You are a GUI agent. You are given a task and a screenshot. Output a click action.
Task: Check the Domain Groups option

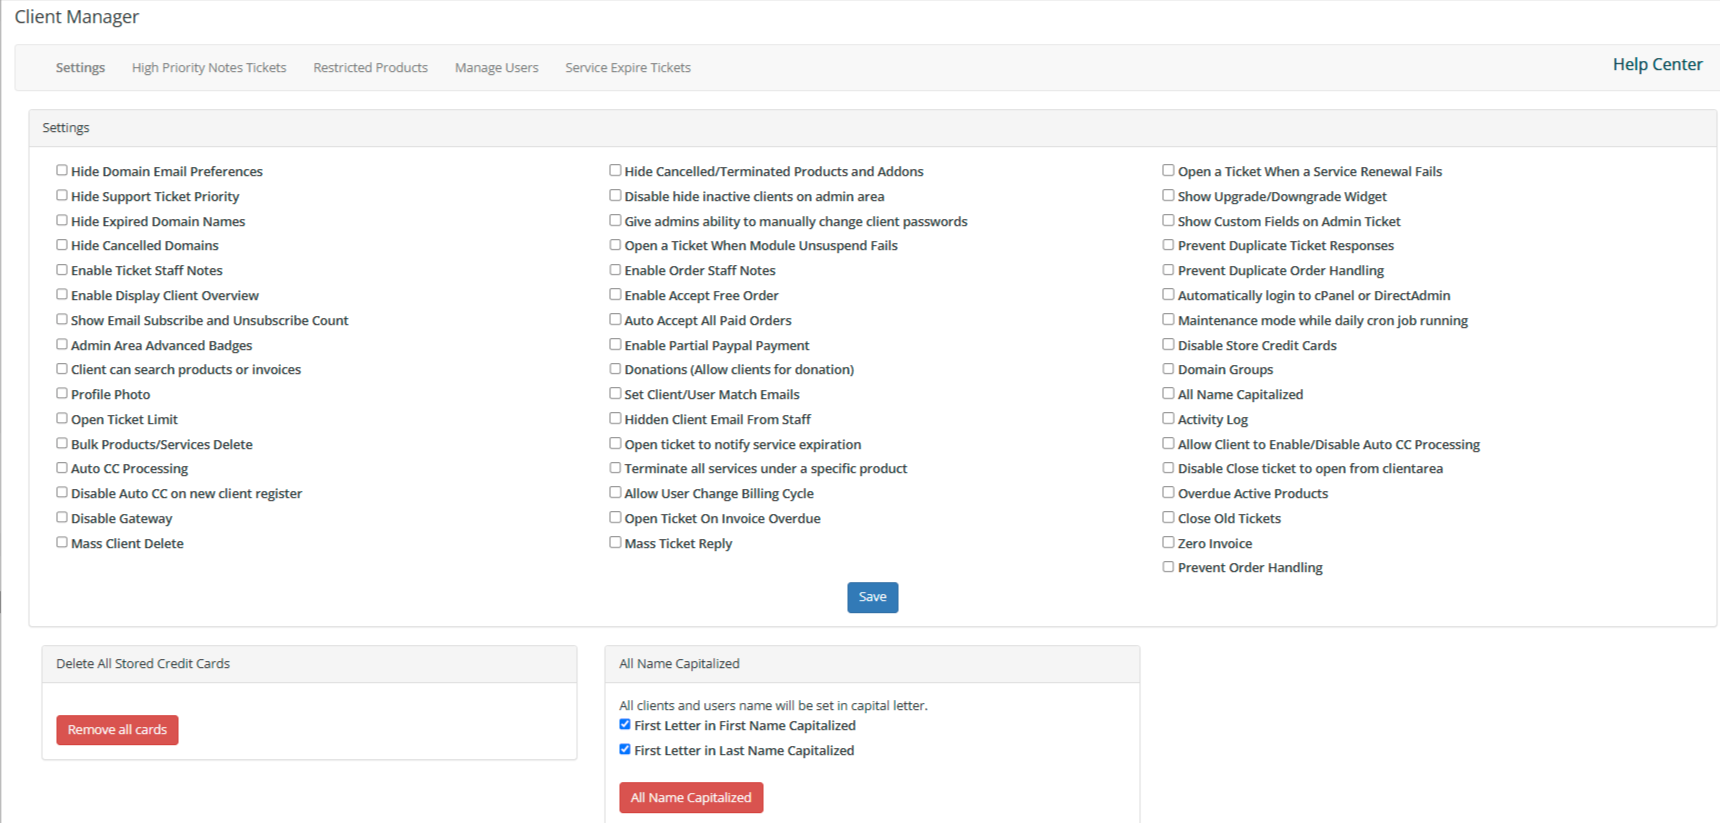[x=1168, y=369]
